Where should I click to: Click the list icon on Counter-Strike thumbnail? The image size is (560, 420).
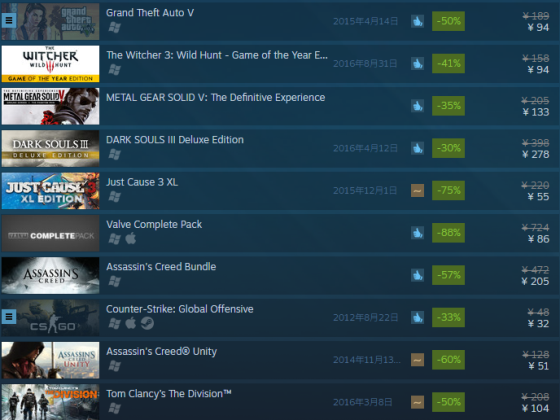pos(9,316)
